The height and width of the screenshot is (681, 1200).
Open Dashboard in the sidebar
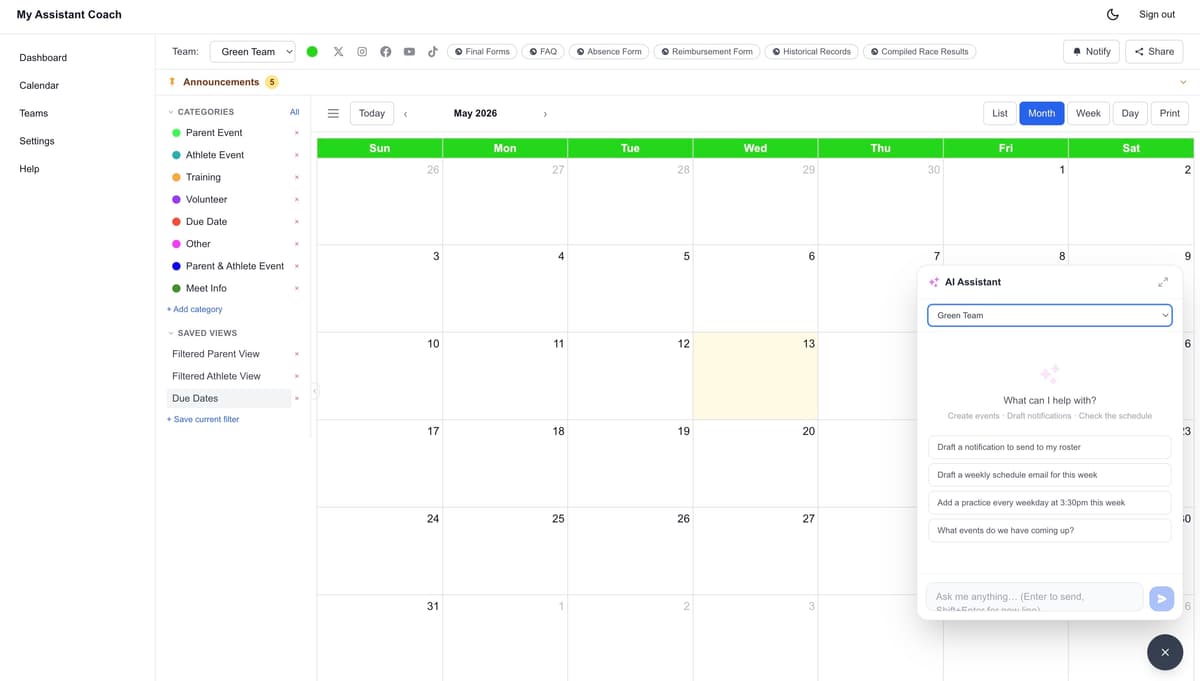pyautogui.click(x=43, y=58)
